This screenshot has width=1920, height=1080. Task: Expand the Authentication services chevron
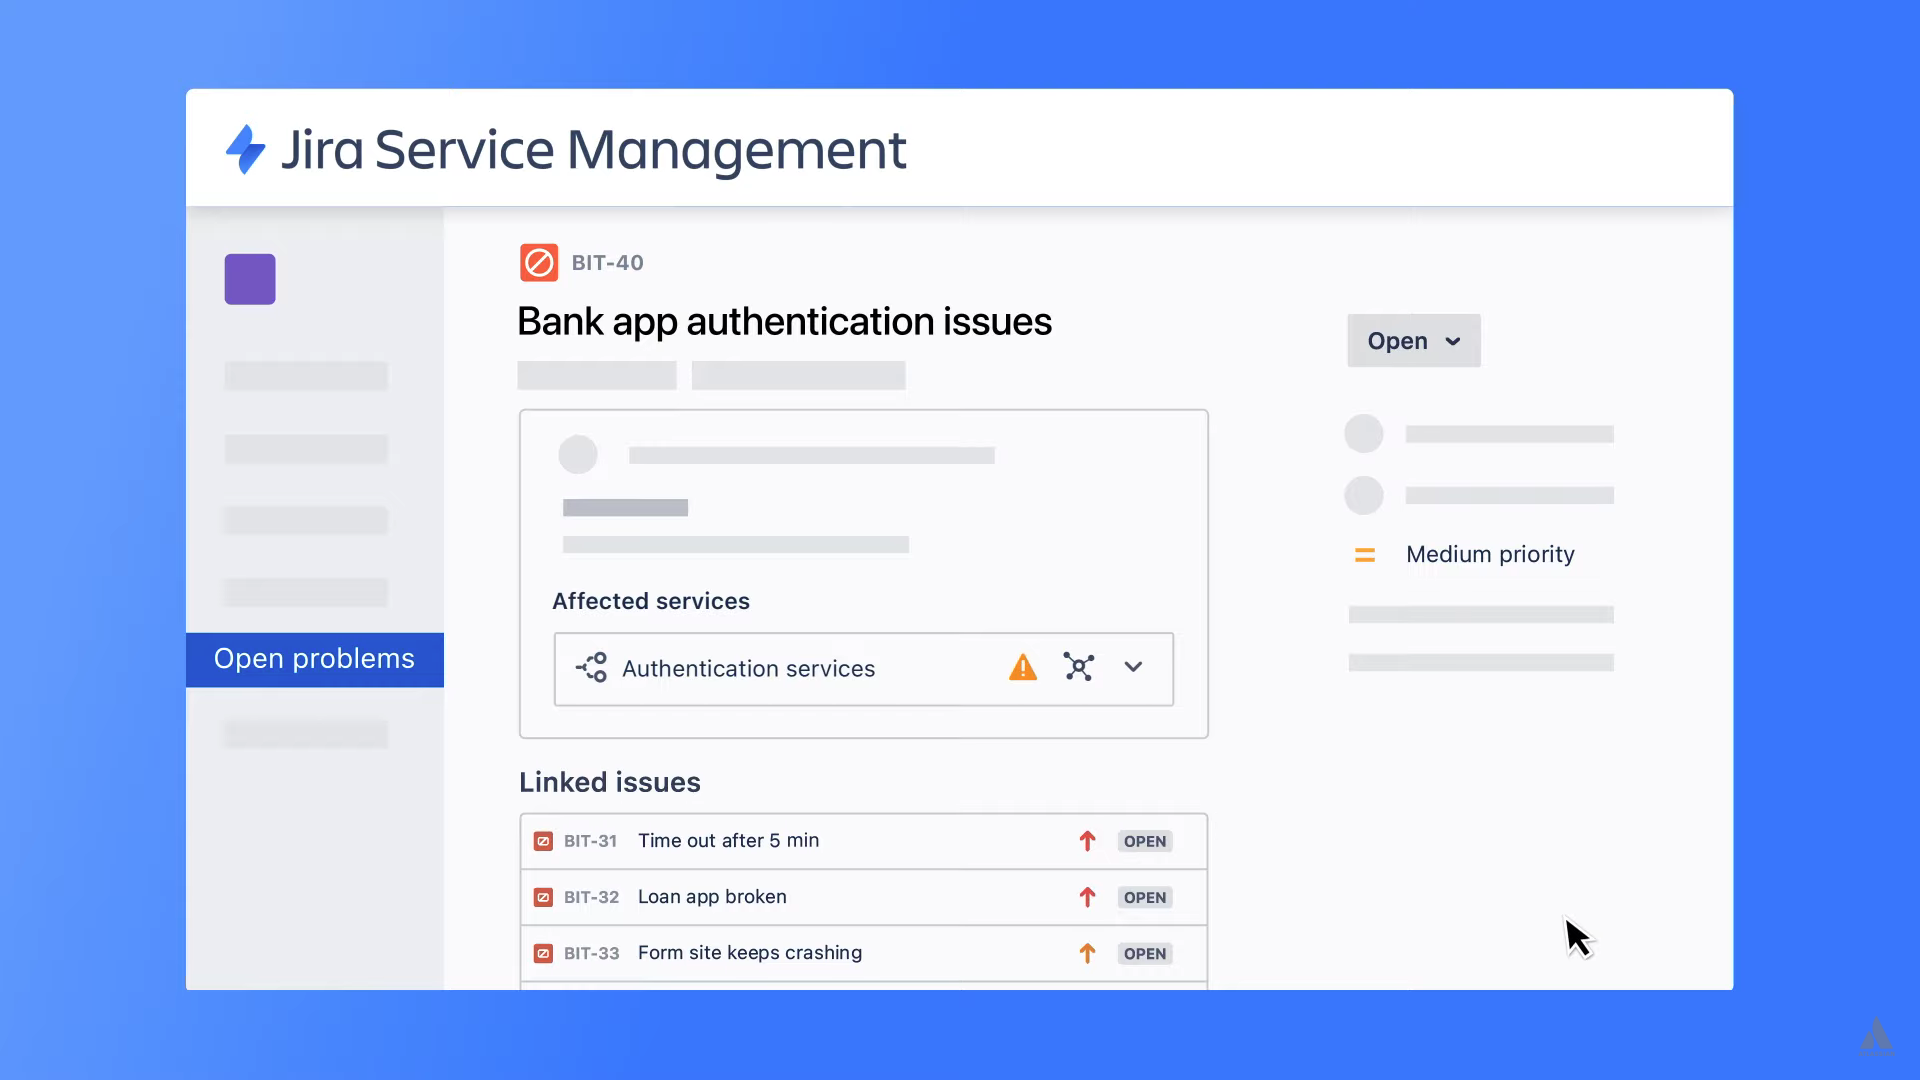[1133, 667]
